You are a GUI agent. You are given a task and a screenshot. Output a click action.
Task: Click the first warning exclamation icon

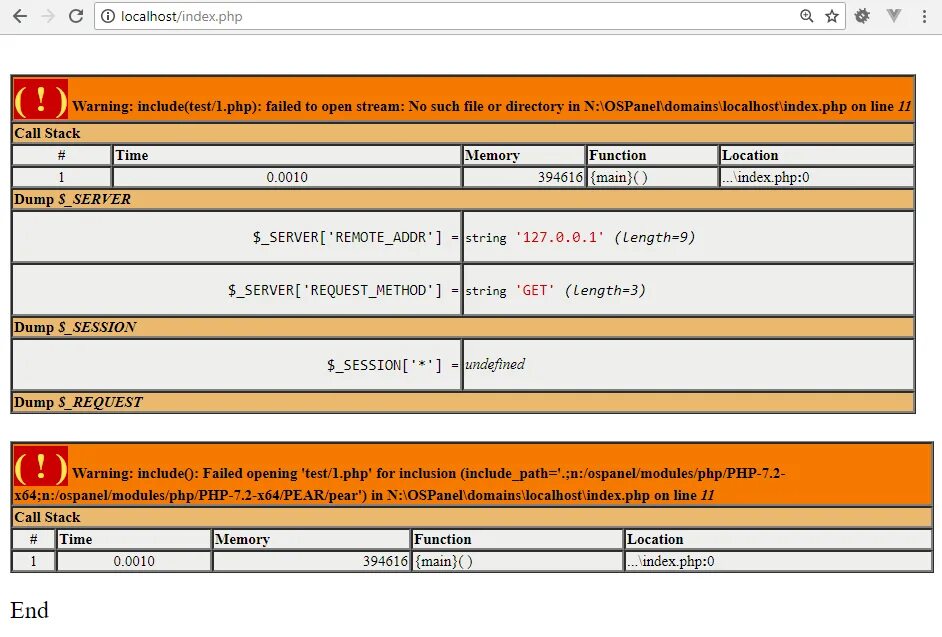(41, 99)
